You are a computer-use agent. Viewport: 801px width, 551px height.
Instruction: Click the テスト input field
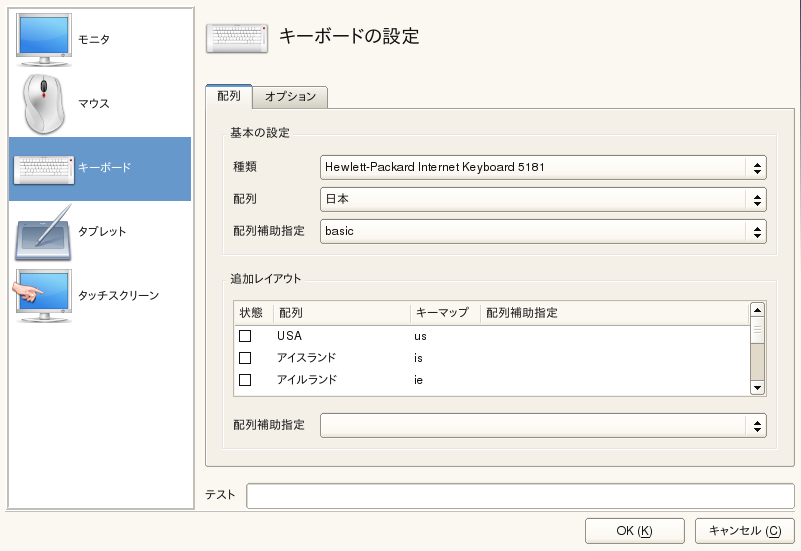(520, 496)
